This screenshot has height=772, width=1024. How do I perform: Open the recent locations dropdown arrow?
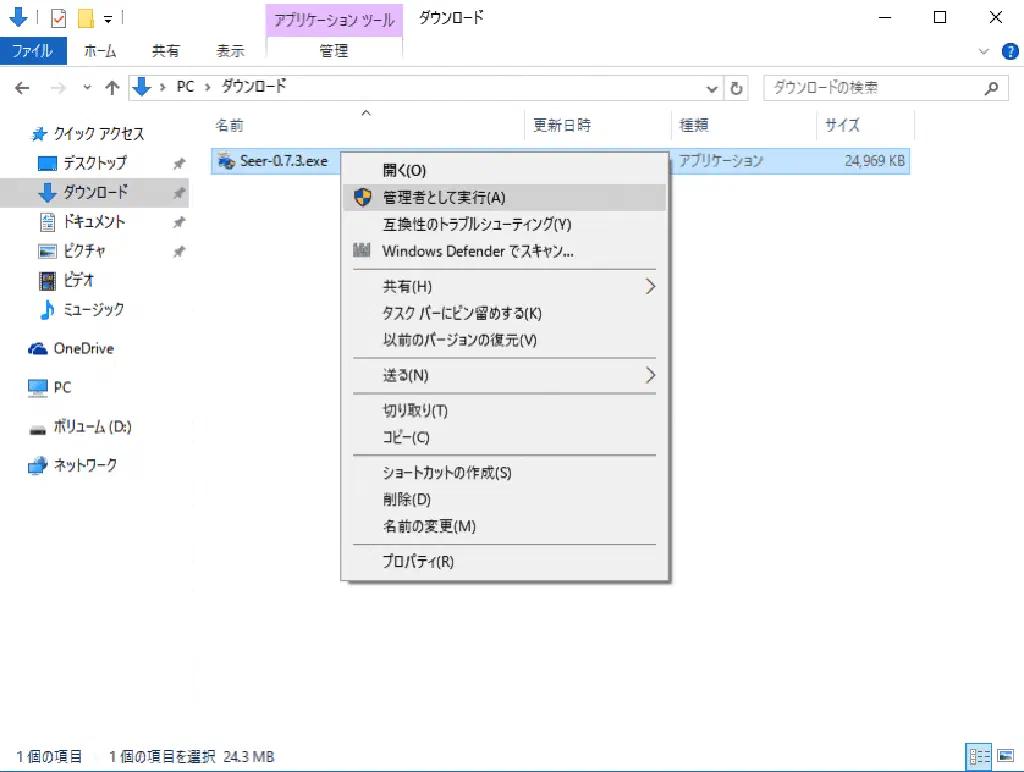click(85, 88)
